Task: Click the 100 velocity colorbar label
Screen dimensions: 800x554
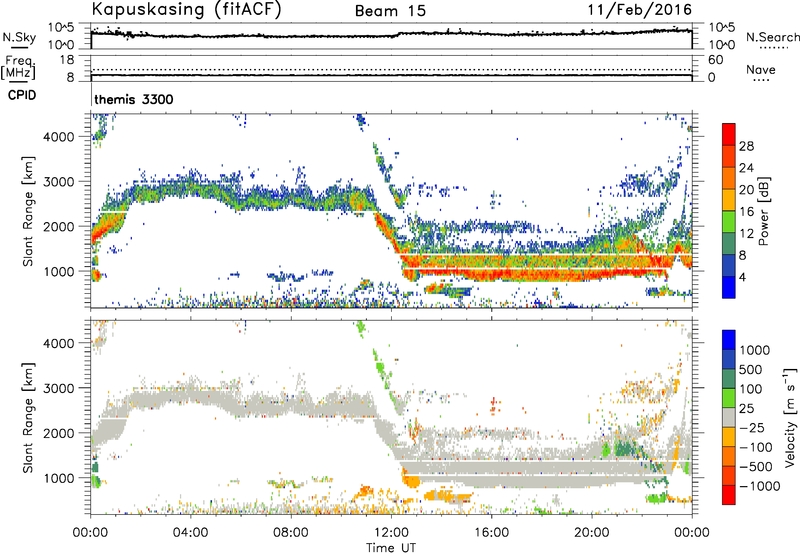Action: pos(751,389)
